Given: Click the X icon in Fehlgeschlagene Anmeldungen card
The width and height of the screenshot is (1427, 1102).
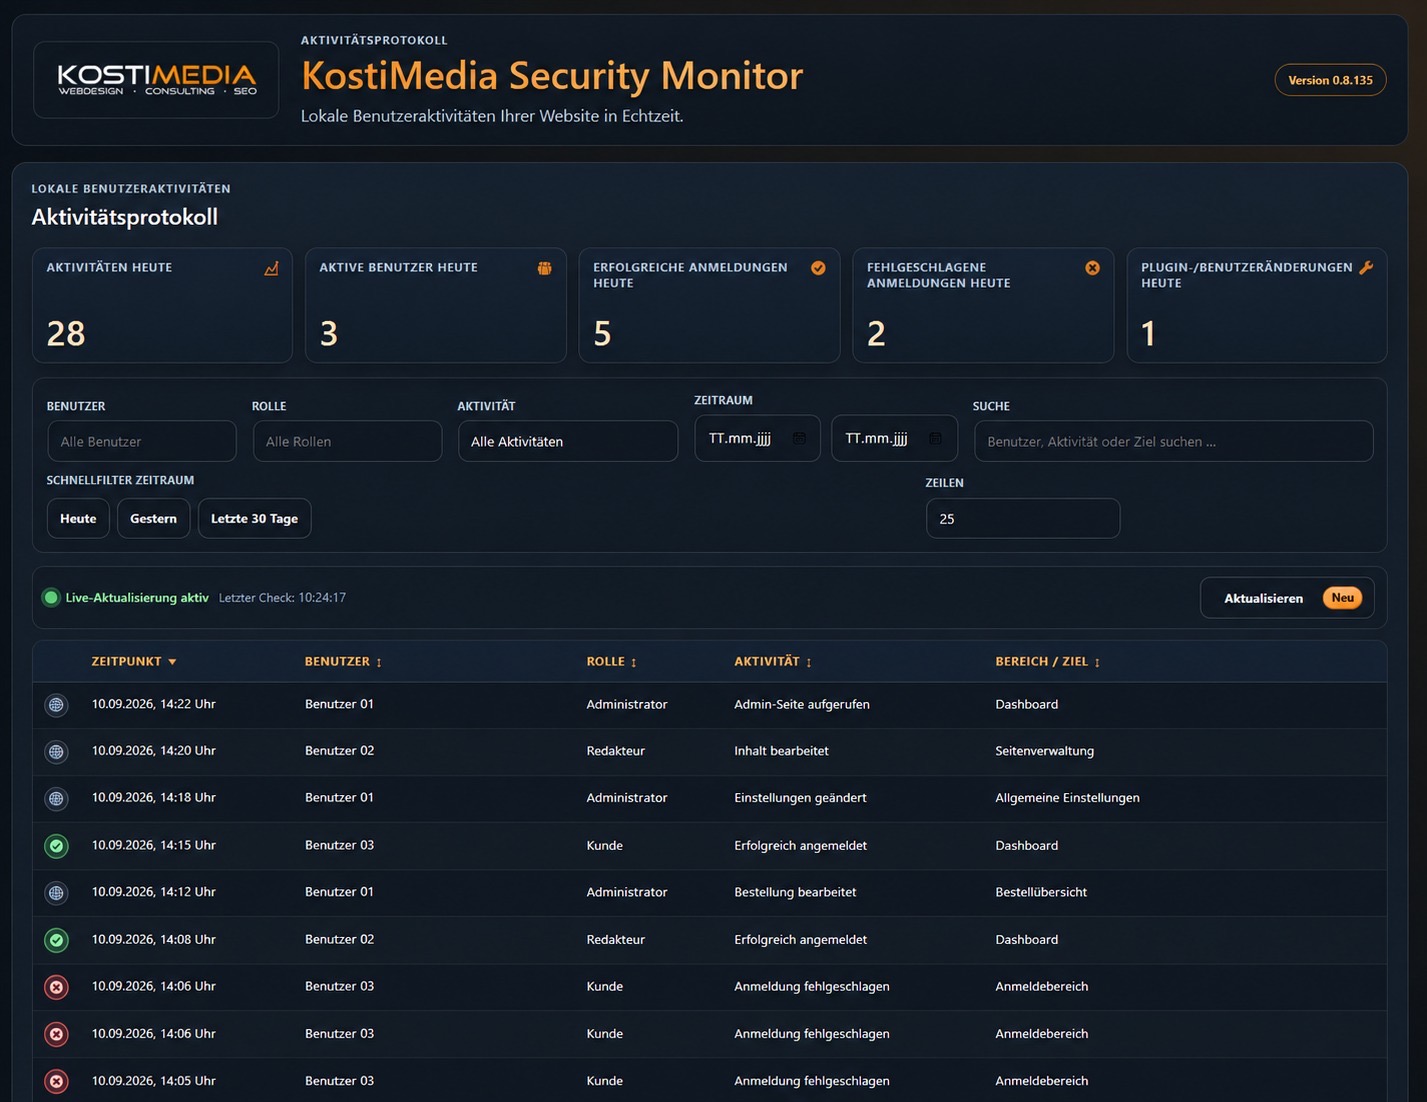Looking at the screenshot, I should pos(1092,268).
